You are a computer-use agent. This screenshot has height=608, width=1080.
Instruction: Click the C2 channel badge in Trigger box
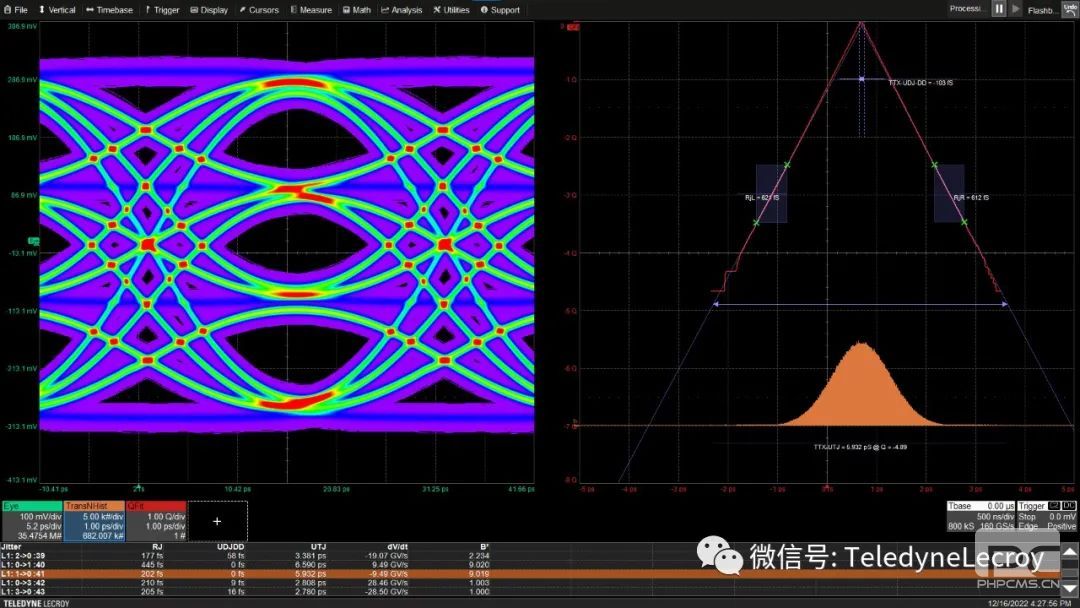click(1054, 506)
